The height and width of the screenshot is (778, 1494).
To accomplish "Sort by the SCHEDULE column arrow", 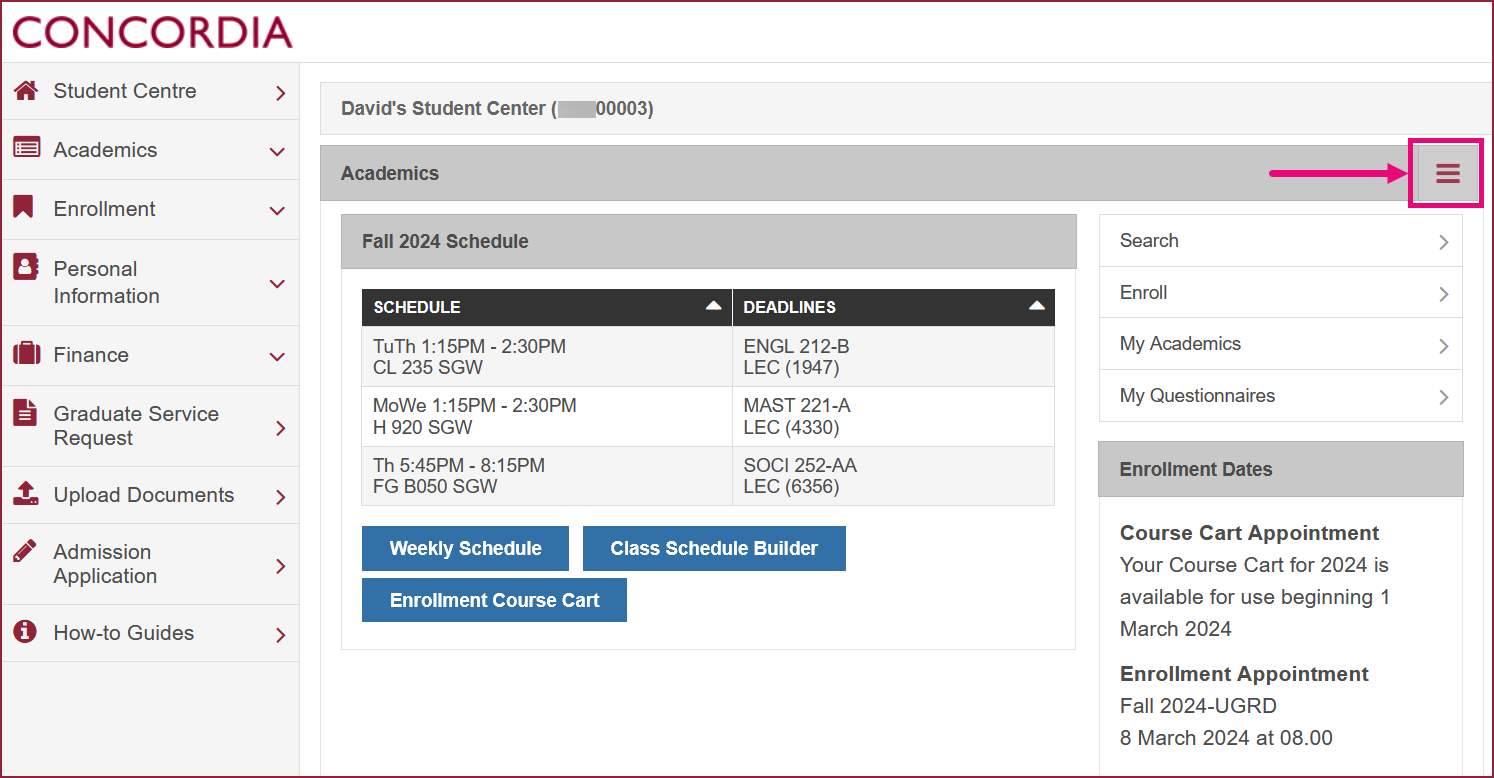I will [x=713, y=307].
